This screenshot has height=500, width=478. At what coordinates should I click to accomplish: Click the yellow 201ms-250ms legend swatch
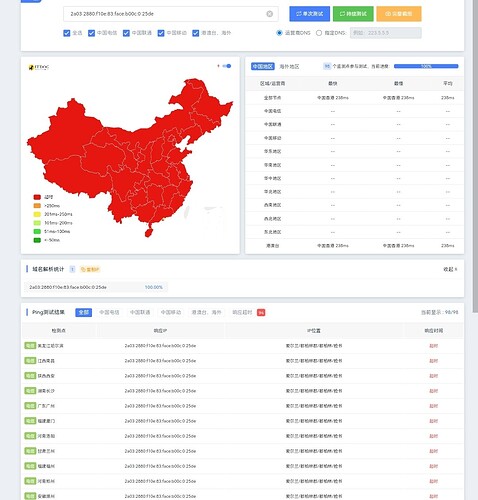pos(37,214)
